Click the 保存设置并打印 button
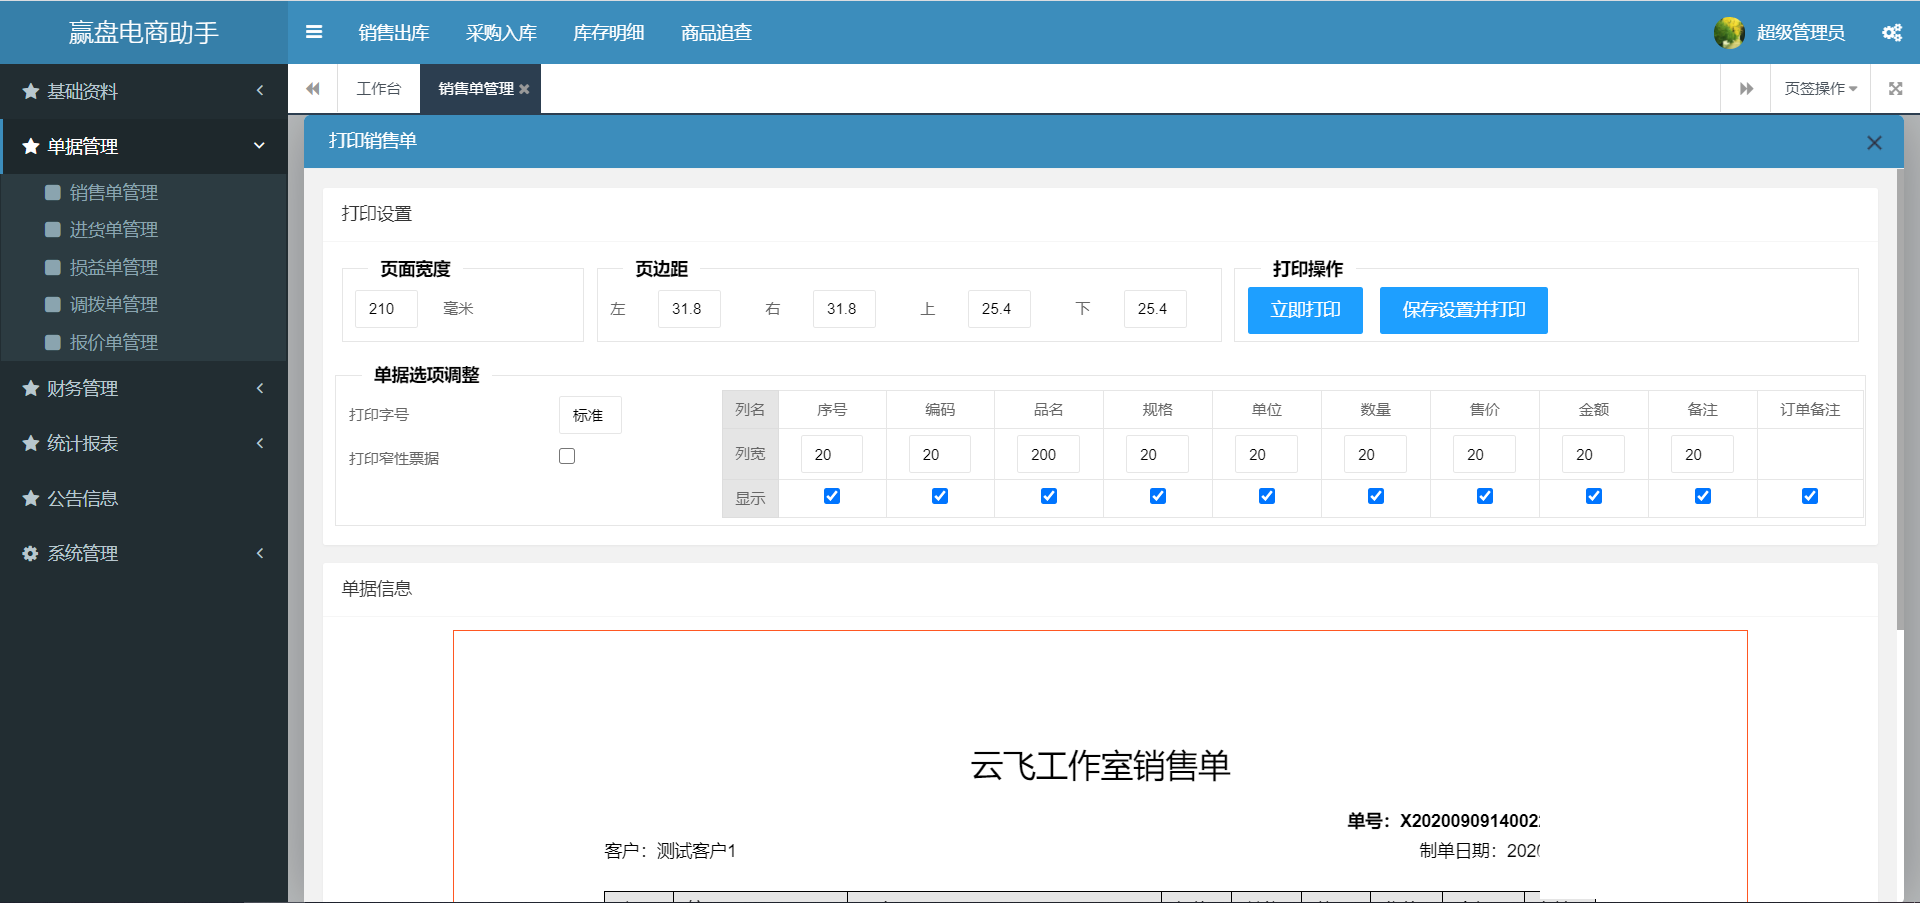The height and width of the screenshot is (903, 1920). (1464, 310)
